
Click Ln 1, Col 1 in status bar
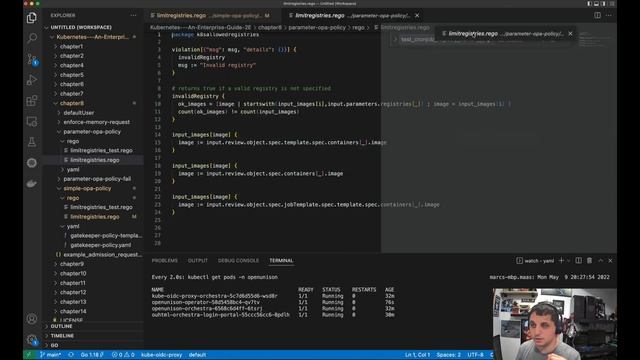[417, 355]
